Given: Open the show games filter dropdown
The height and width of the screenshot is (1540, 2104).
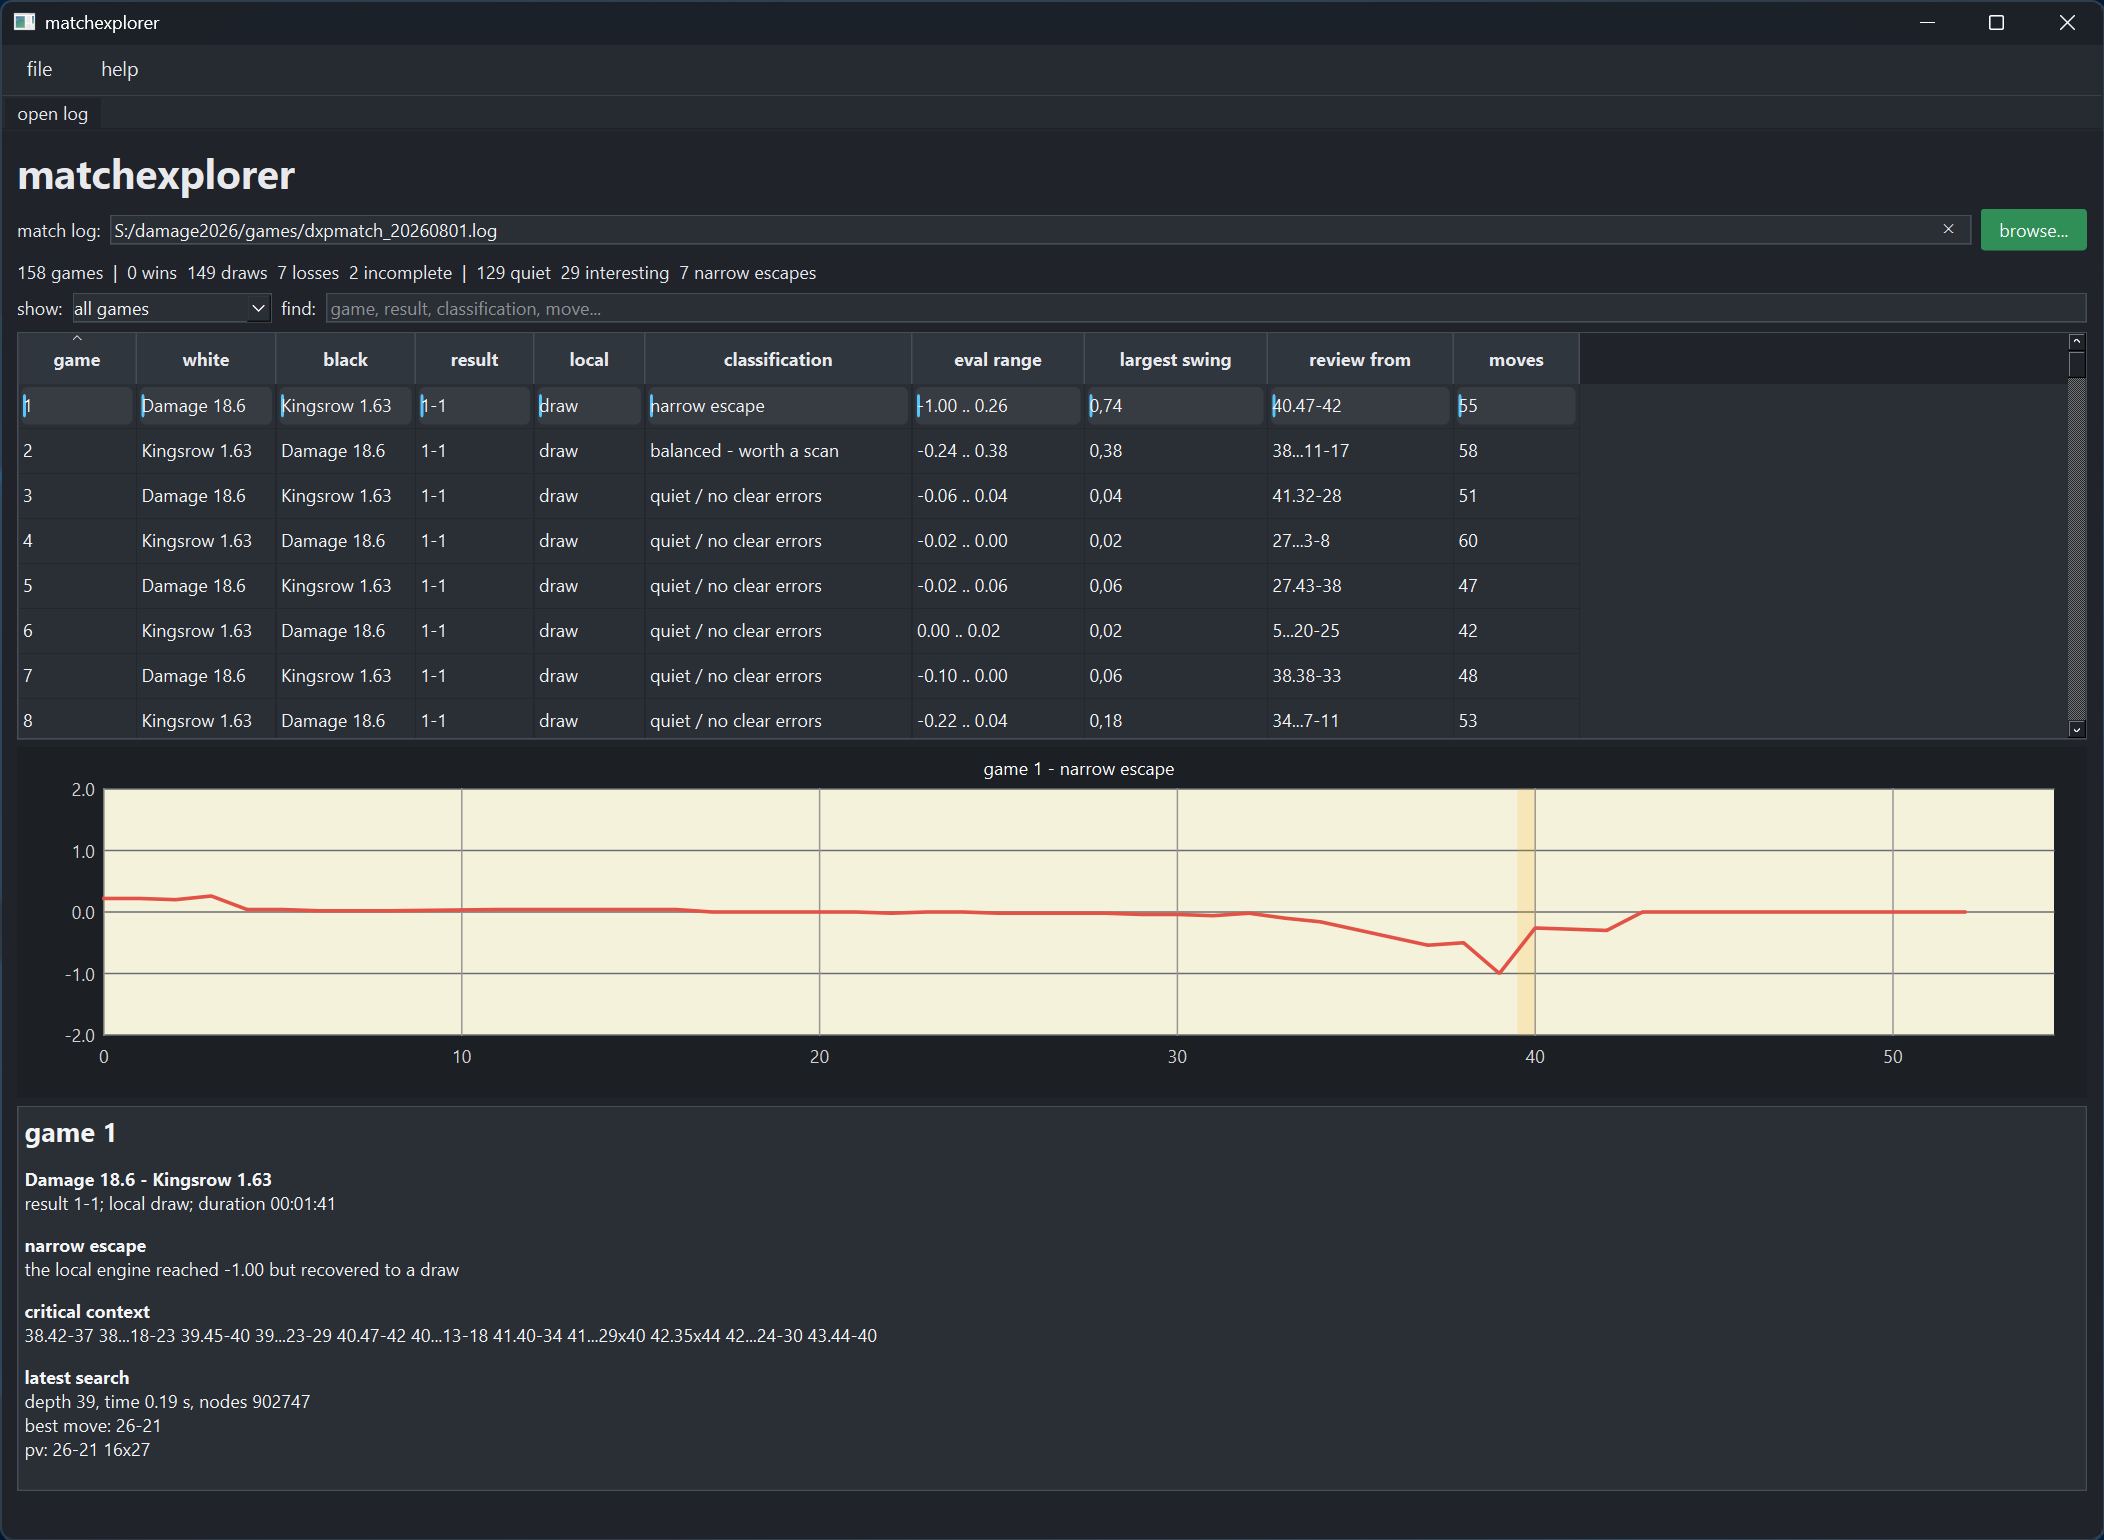Looking at the screenshot, I should tap(171, 308).
